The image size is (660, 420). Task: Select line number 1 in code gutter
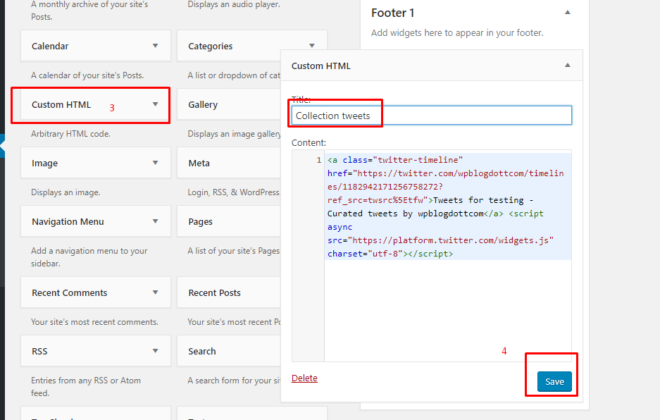(x=319, y=160)
